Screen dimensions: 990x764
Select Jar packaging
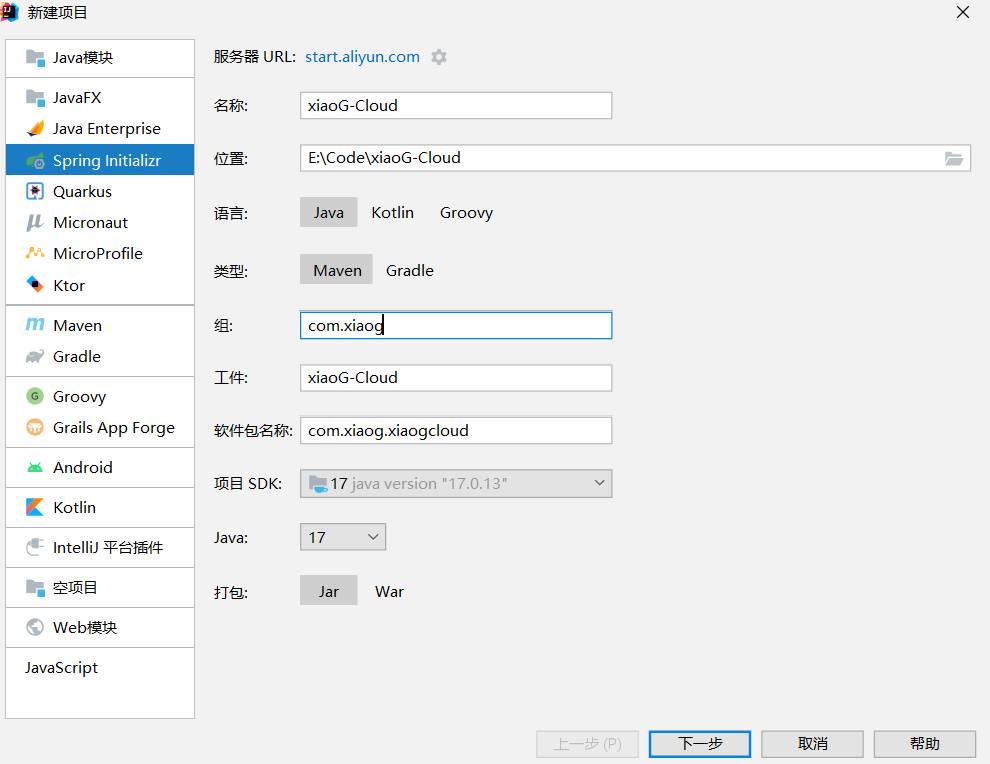(328, 591)
